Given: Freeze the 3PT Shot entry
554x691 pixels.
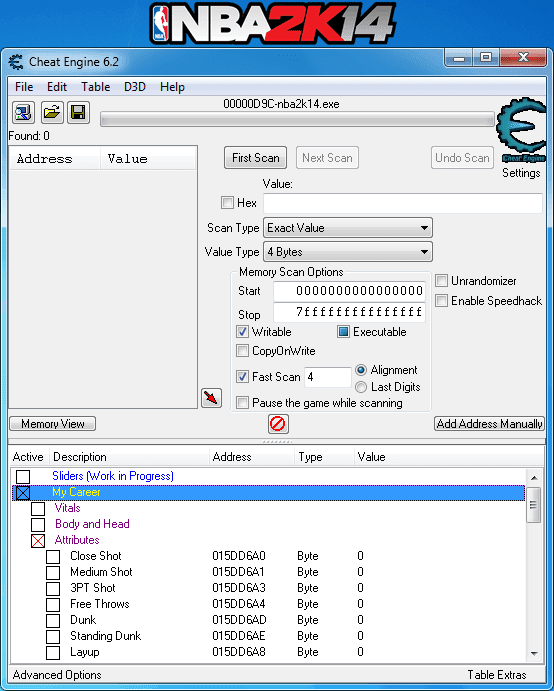Looking at the screenshot, I should (53, 589).
